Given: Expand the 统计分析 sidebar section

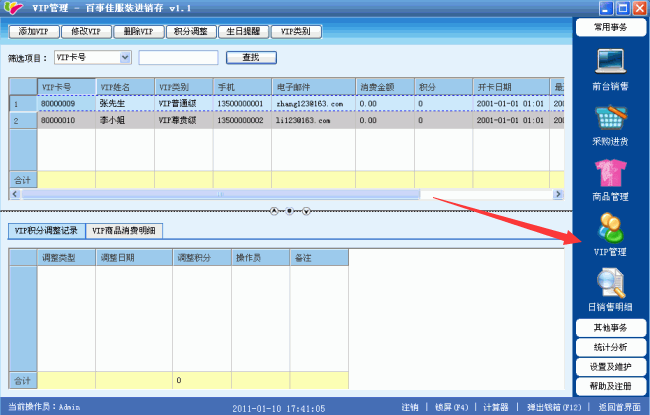Looking at the screenshot, I should 611,347.
